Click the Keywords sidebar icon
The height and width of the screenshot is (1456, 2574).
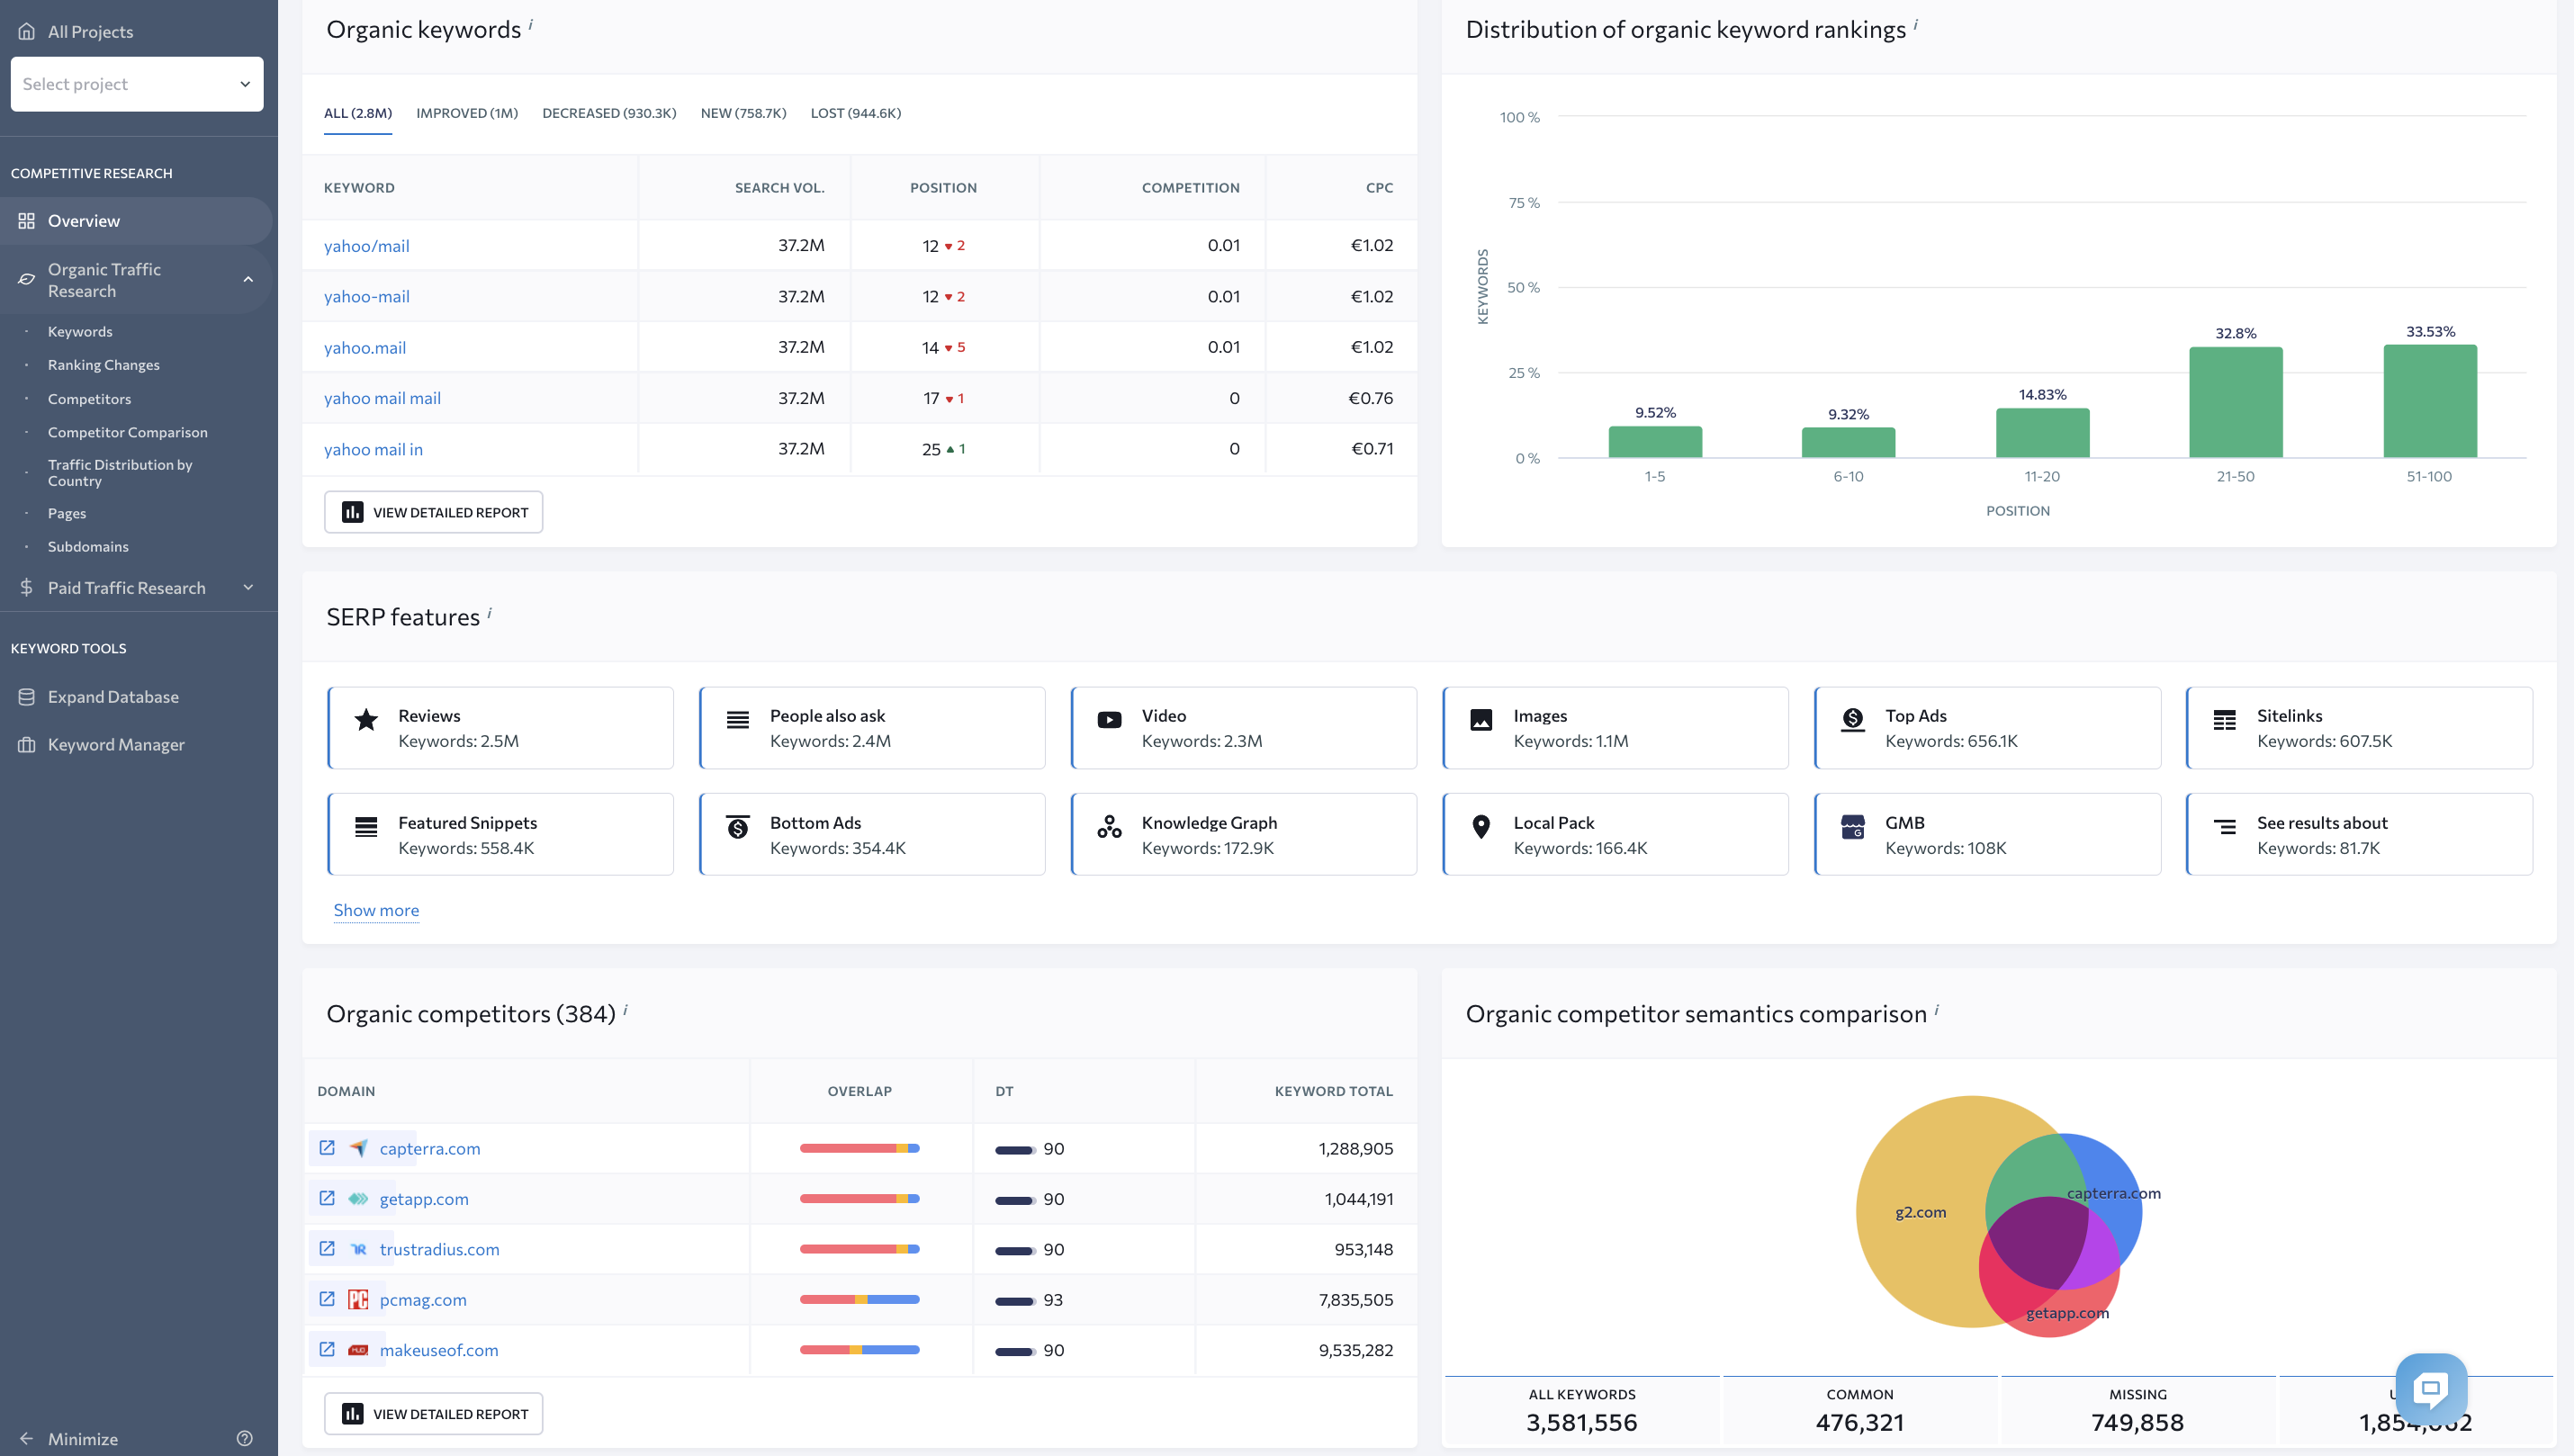79,330
